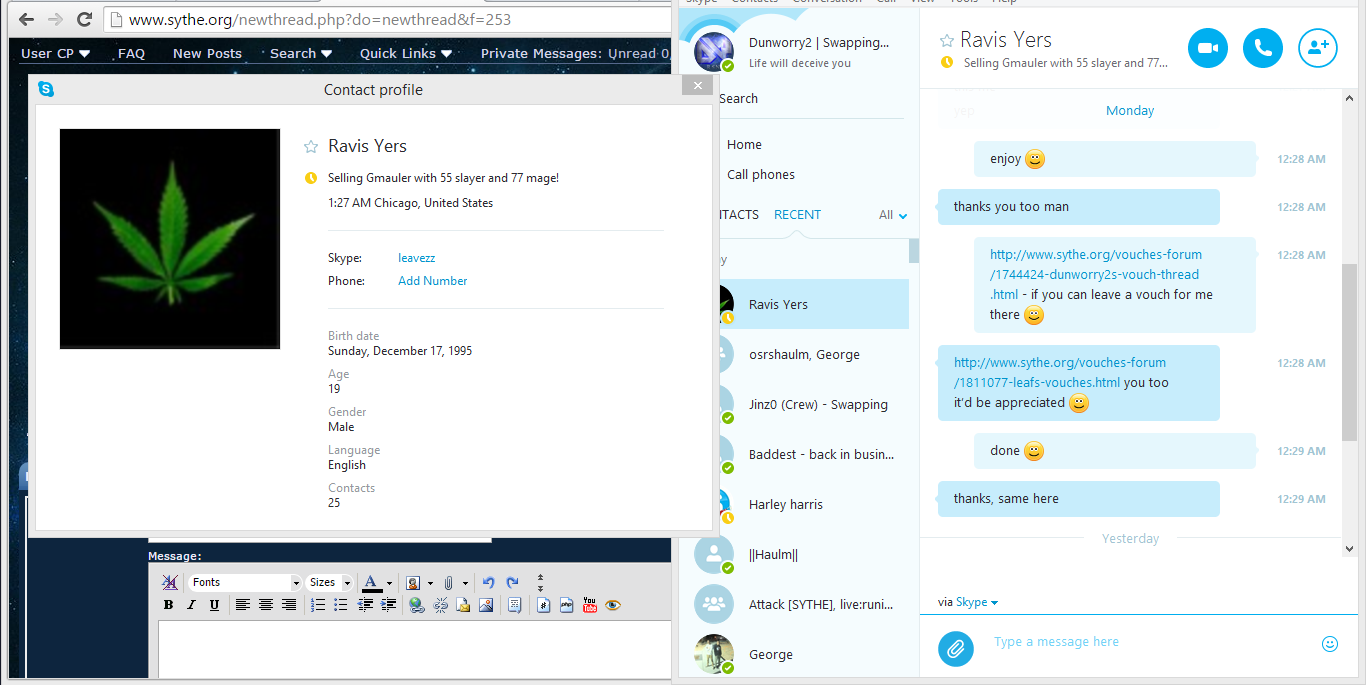Viewport: 1366px width, 685px height.
Task: Toggle bold formatting in forum editor
Action: [x=168, y=605]
